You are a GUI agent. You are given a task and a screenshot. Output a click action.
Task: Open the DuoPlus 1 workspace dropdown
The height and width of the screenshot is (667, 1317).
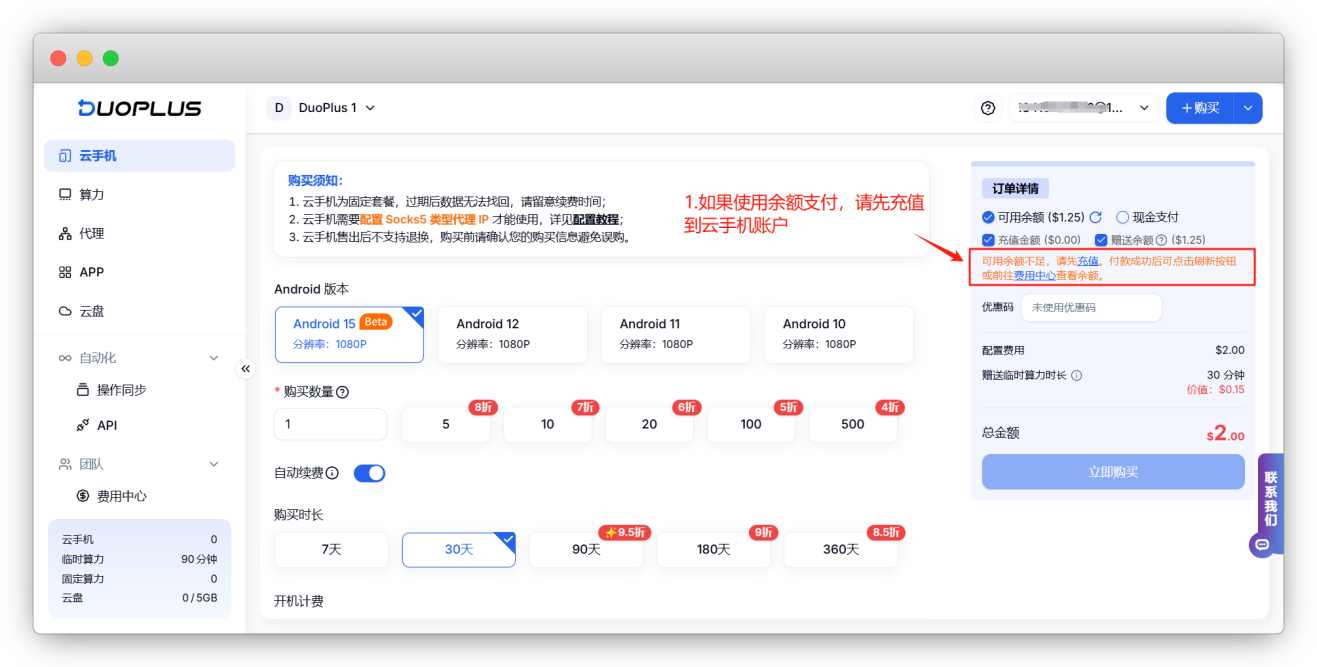point(322,108)
